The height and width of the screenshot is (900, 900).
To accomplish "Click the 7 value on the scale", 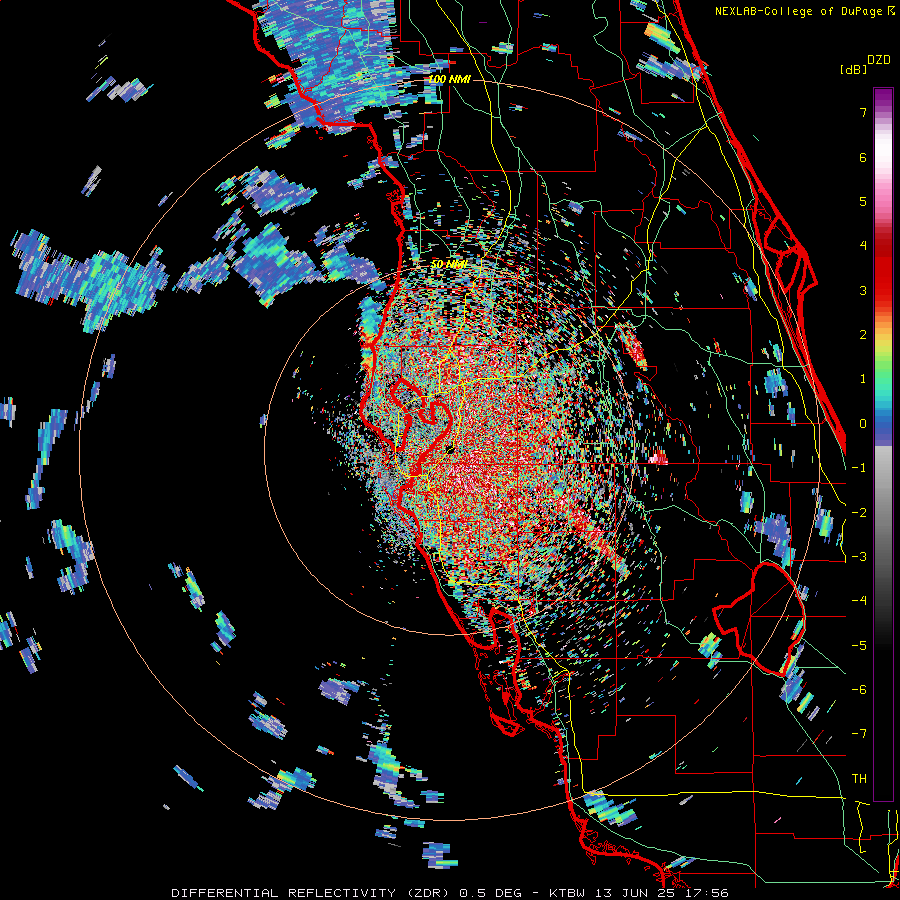I will click(863, 112).
